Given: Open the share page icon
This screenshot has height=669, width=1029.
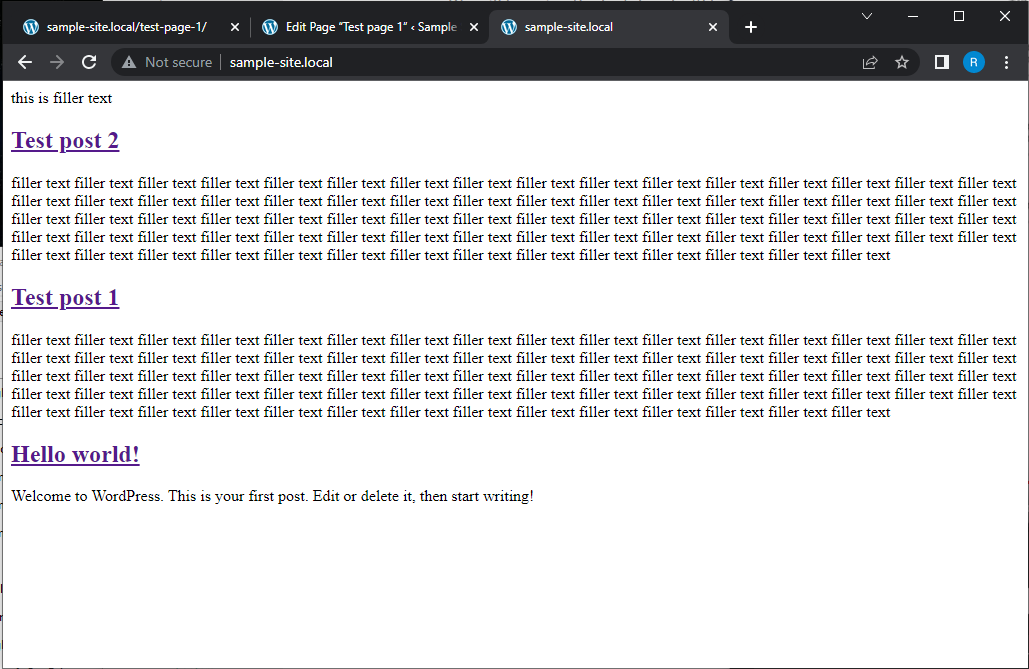Looking at the screenshot, I should [870, 62].
